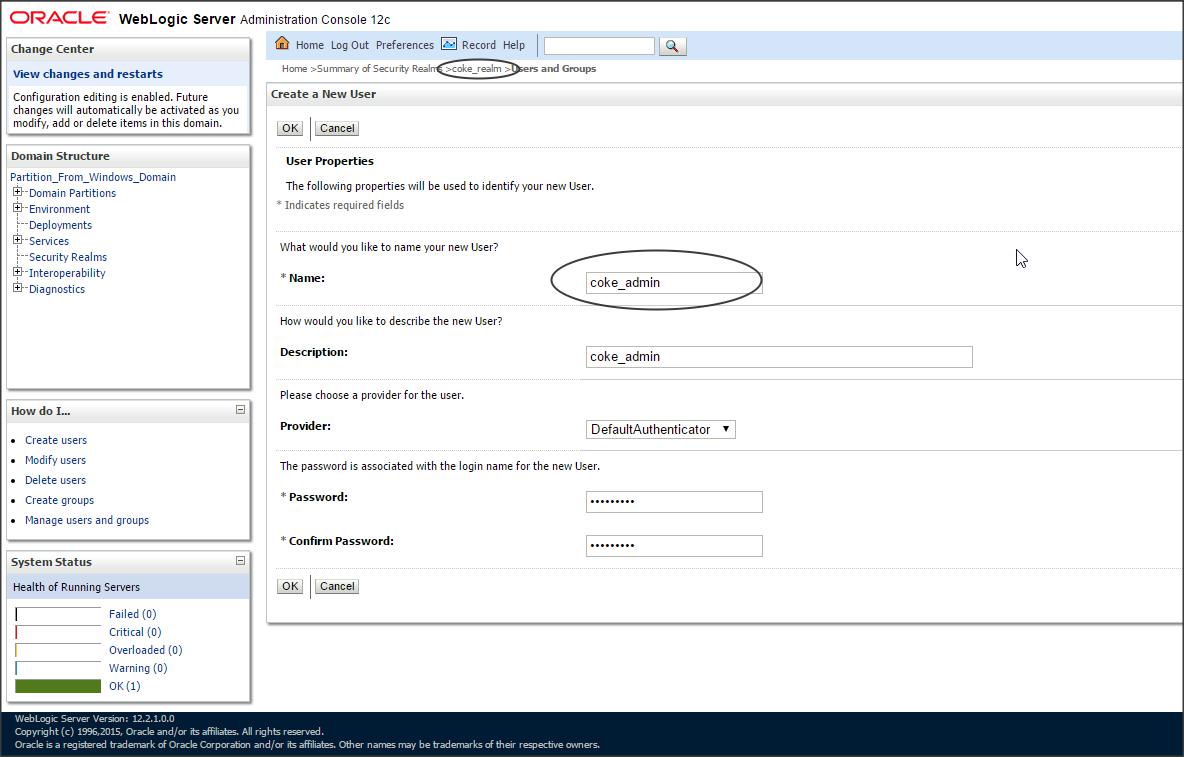This screenshot has height=757, width=1184.
Task: Click the bottom OK button
Action: 290,586
